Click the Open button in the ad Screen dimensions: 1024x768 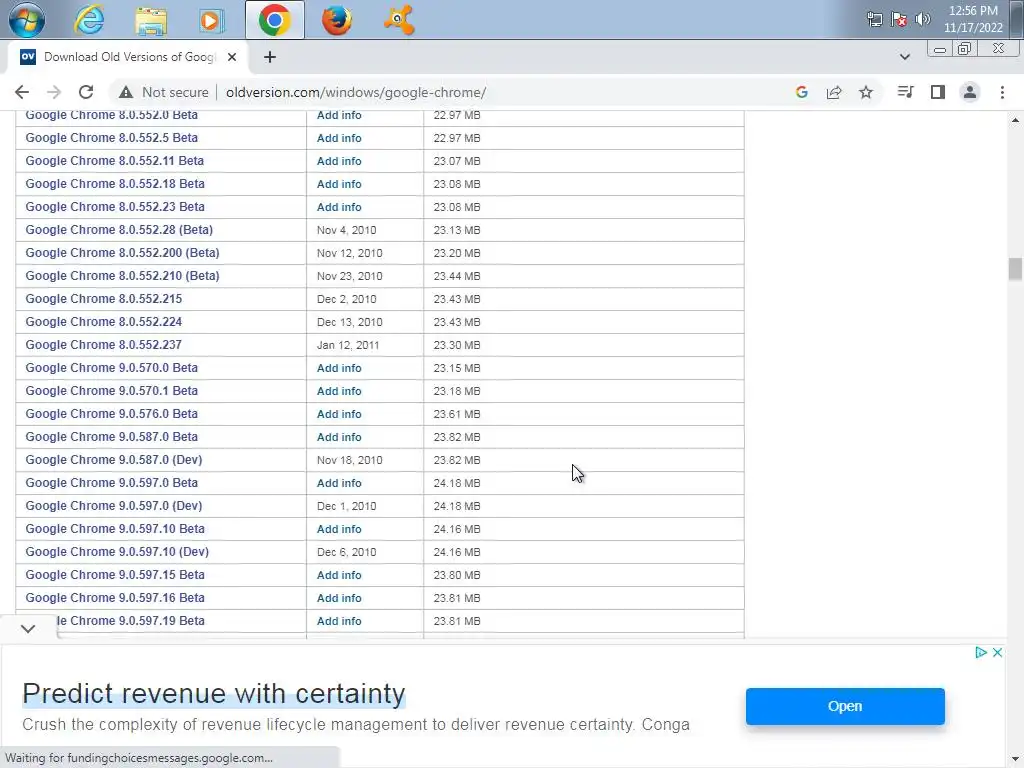[845, 706]
